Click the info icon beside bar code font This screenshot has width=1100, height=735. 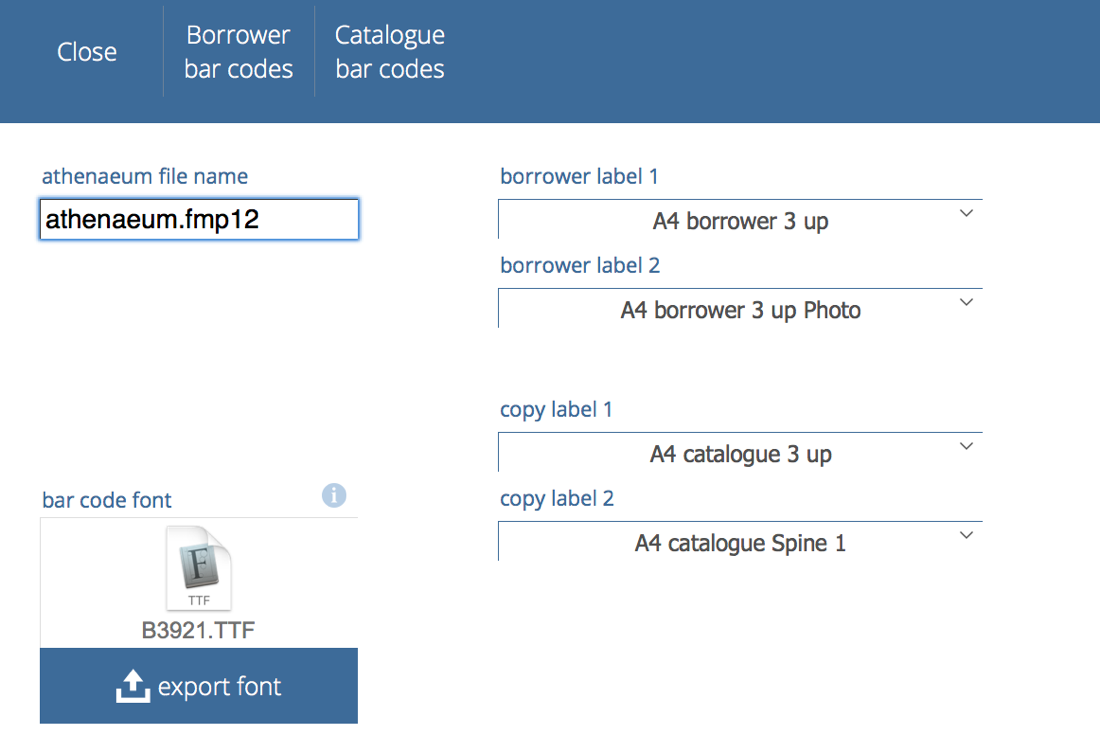334,495
